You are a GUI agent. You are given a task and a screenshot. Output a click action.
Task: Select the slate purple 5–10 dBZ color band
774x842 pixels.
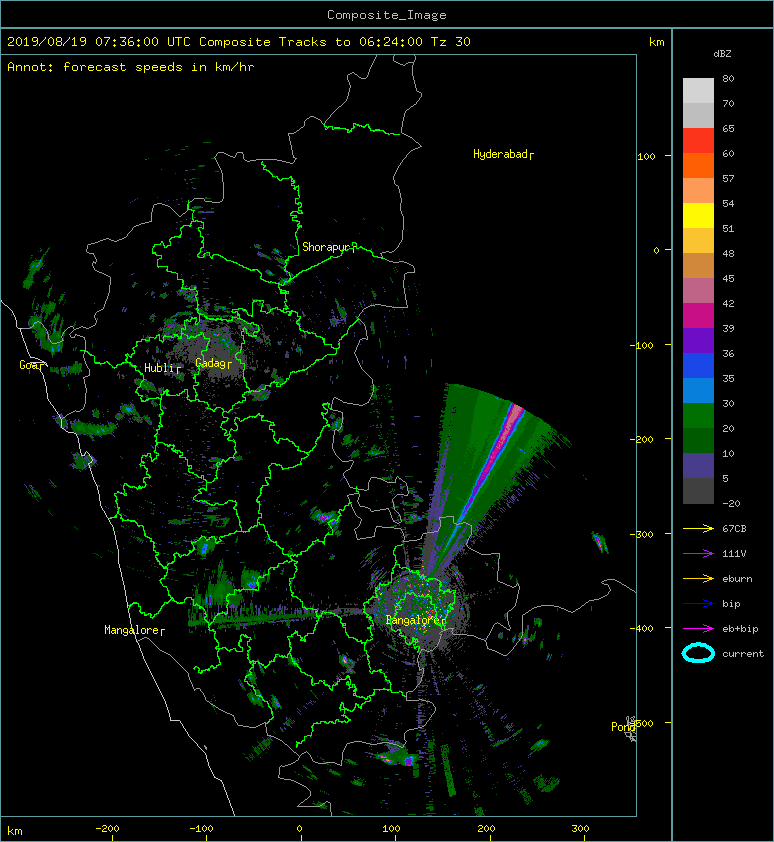coord(698,466)
